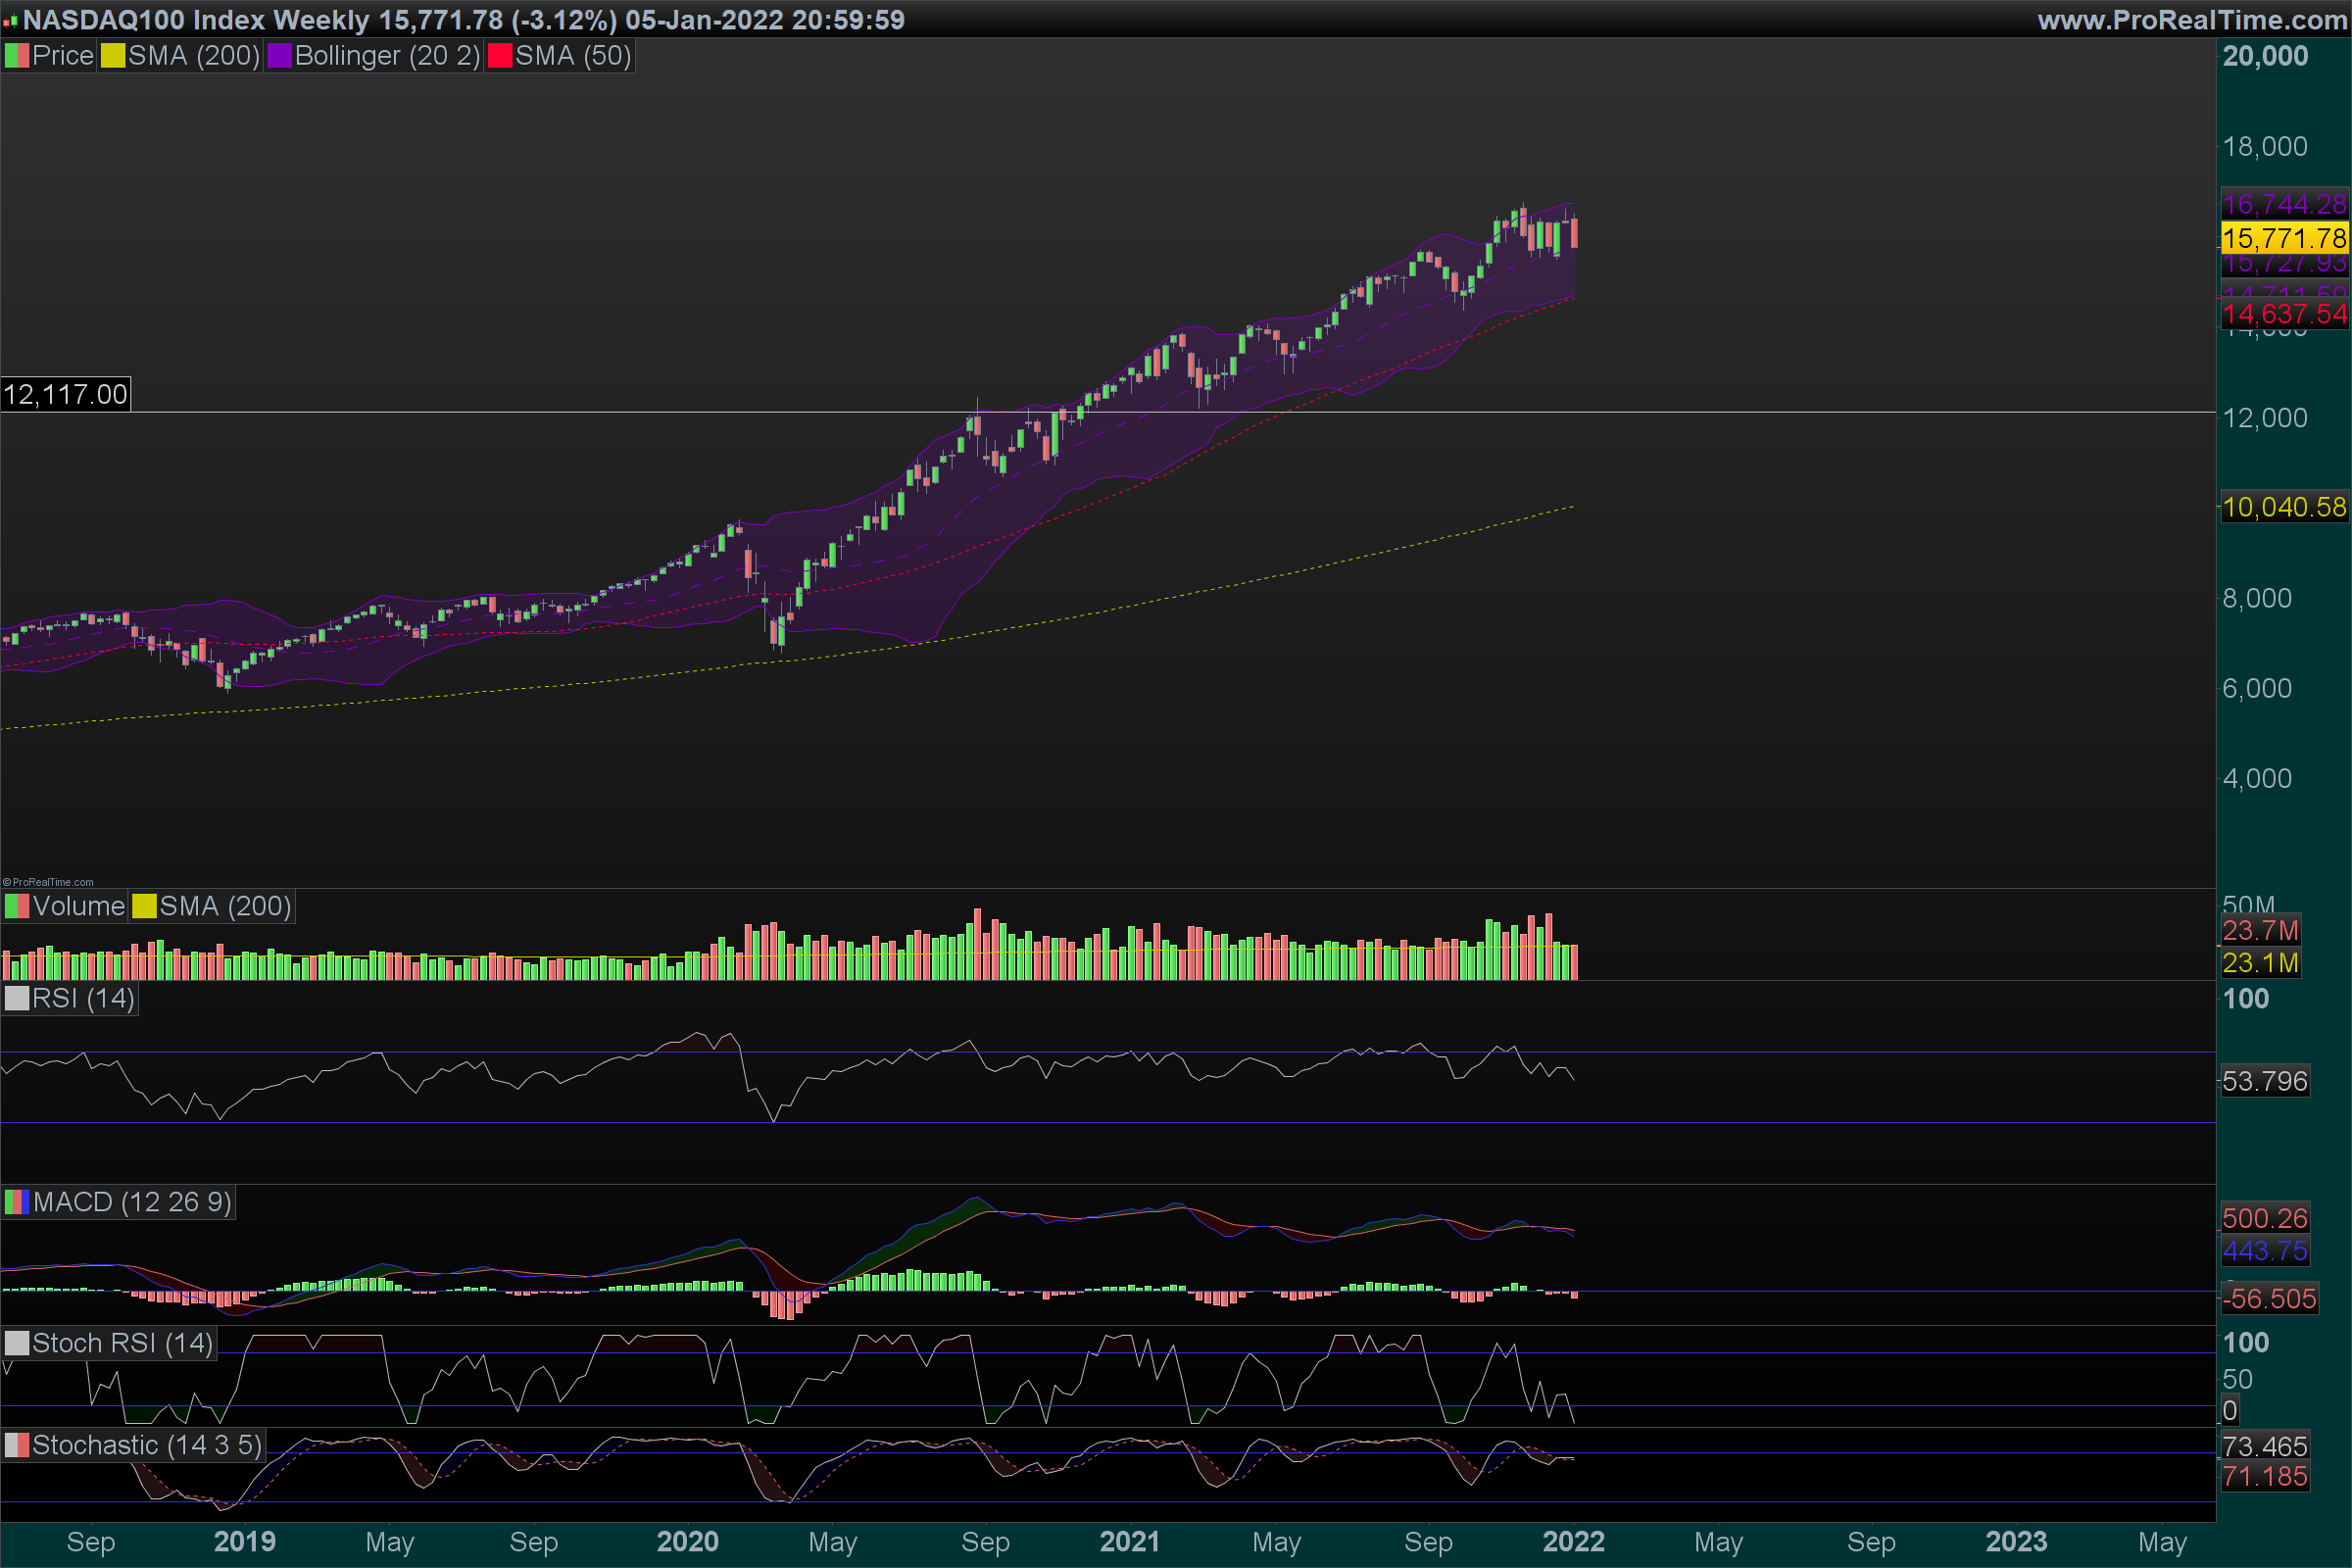Click the yellow 15,771.78 current price tag
The width and height of the screenshot is (2352, 1568).
coord(2284,238)
